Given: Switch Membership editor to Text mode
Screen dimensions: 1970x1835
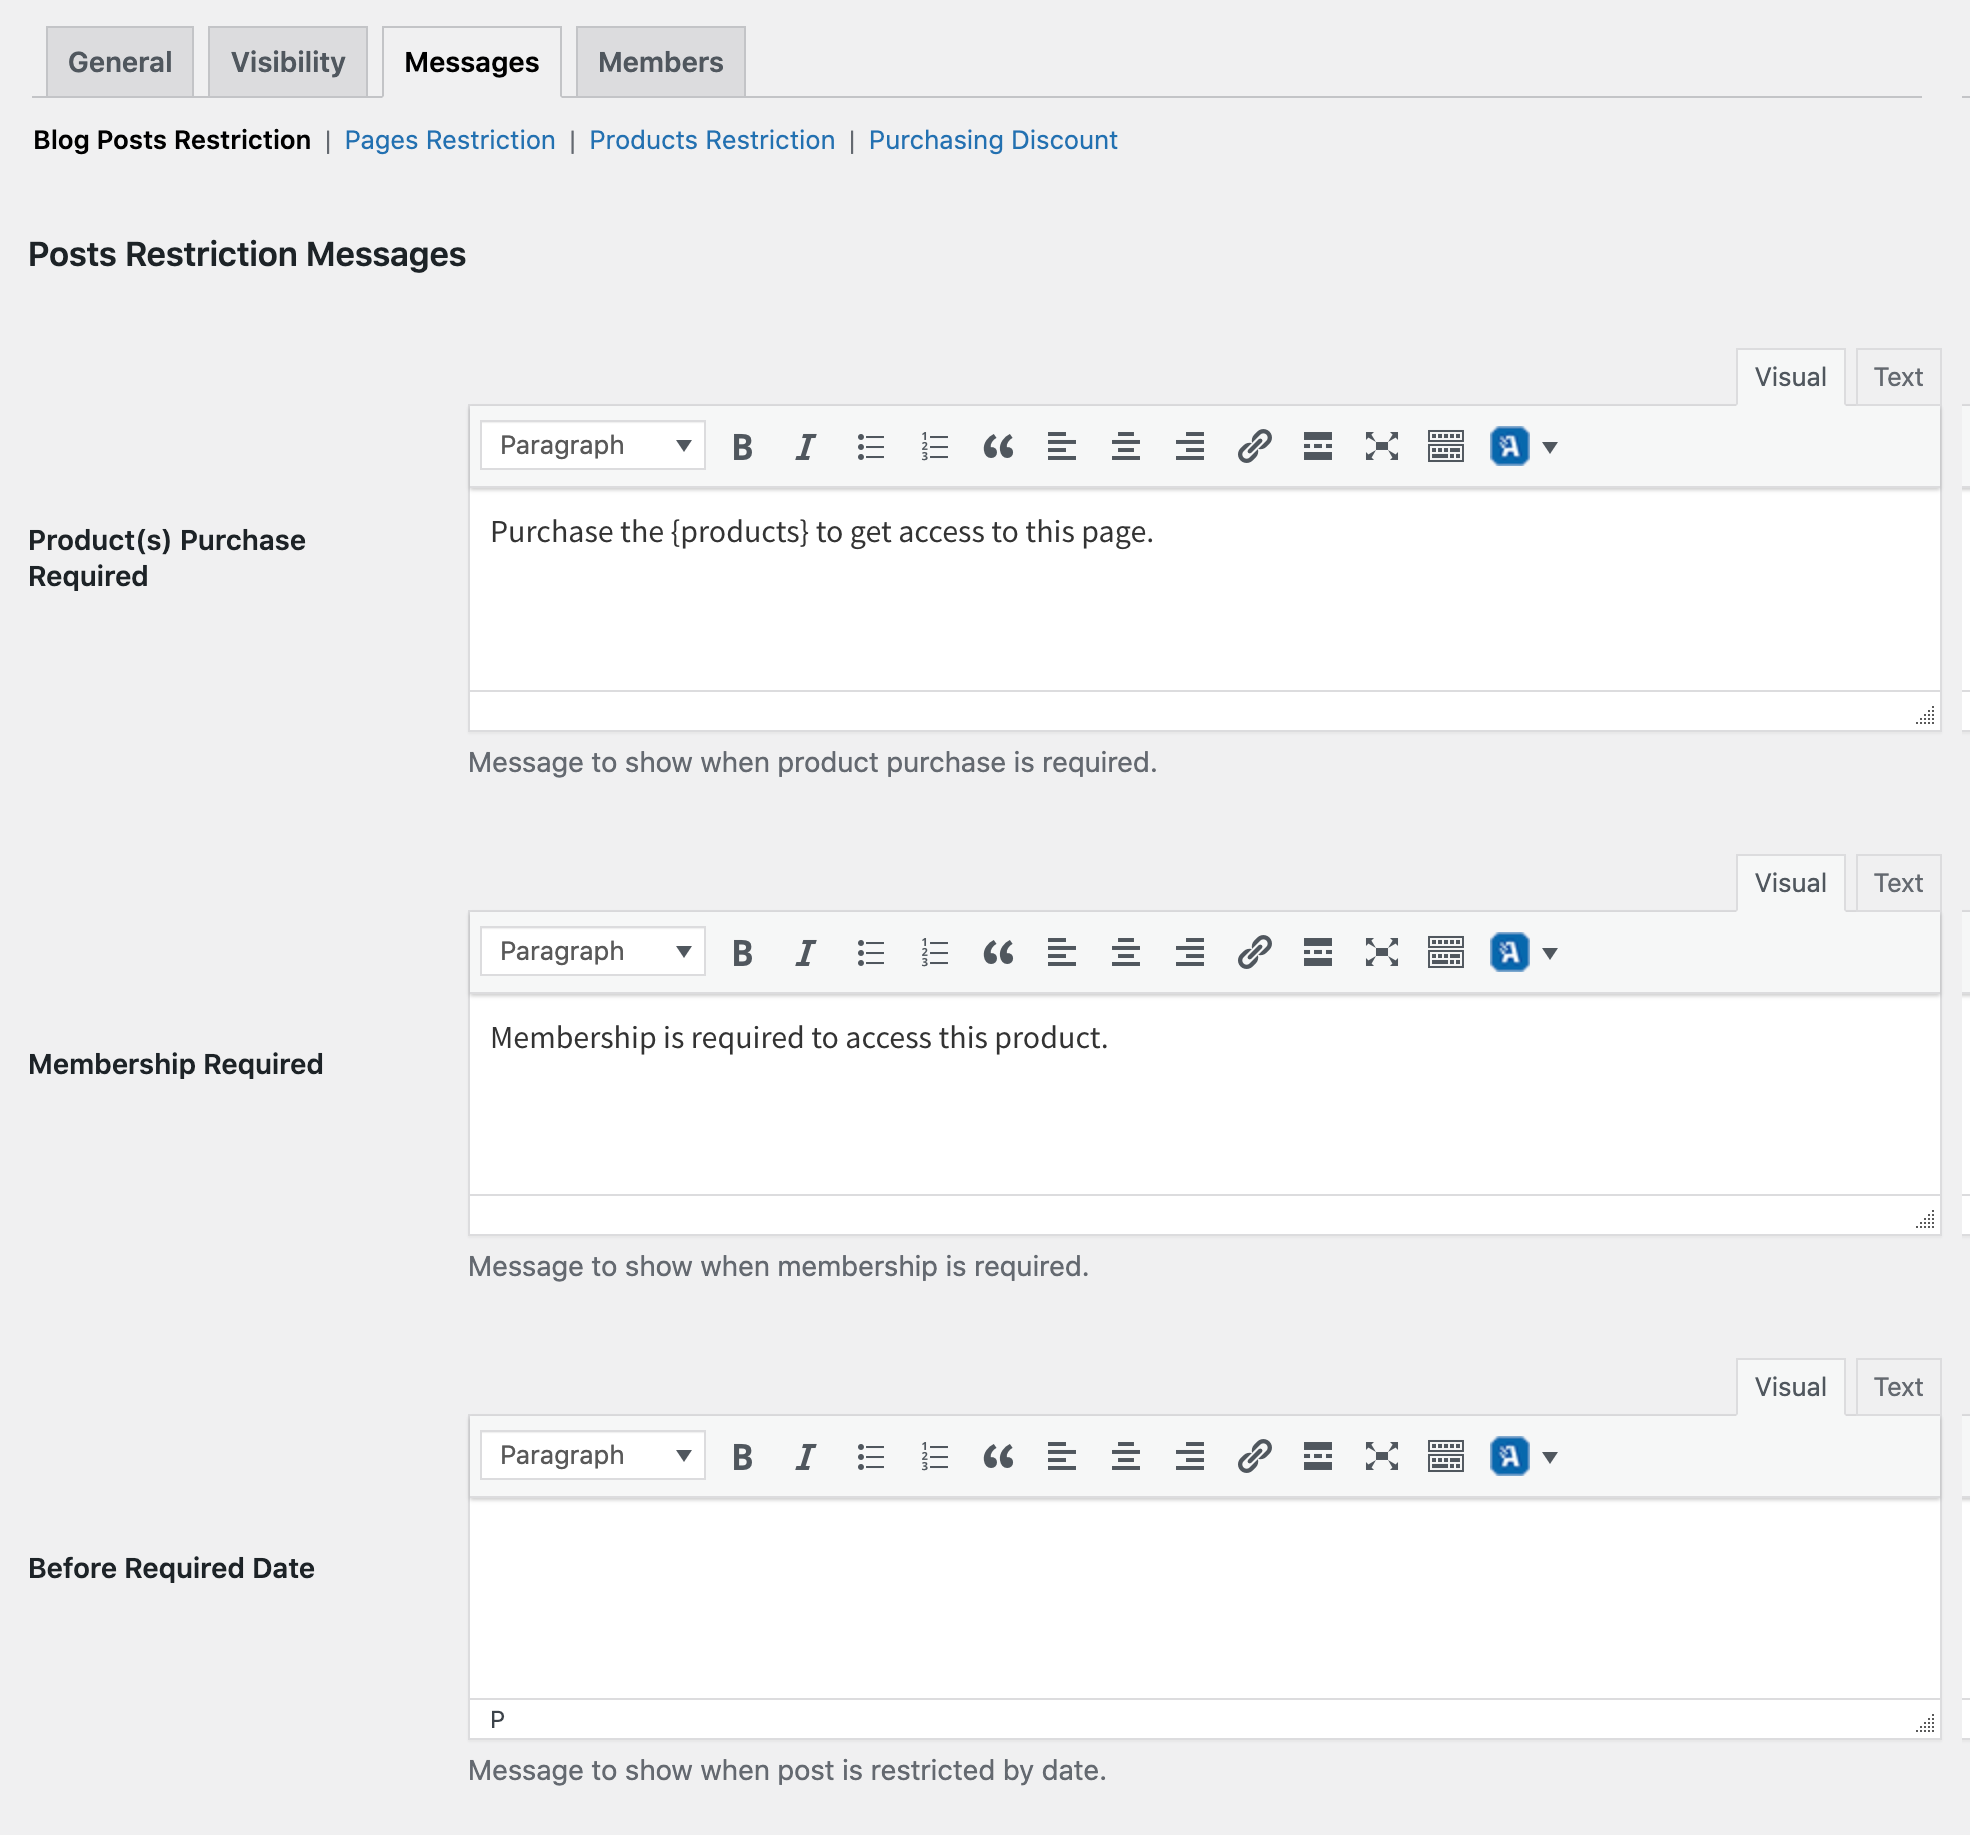Looking at the screenshot, I should [x=1896, y=882].
